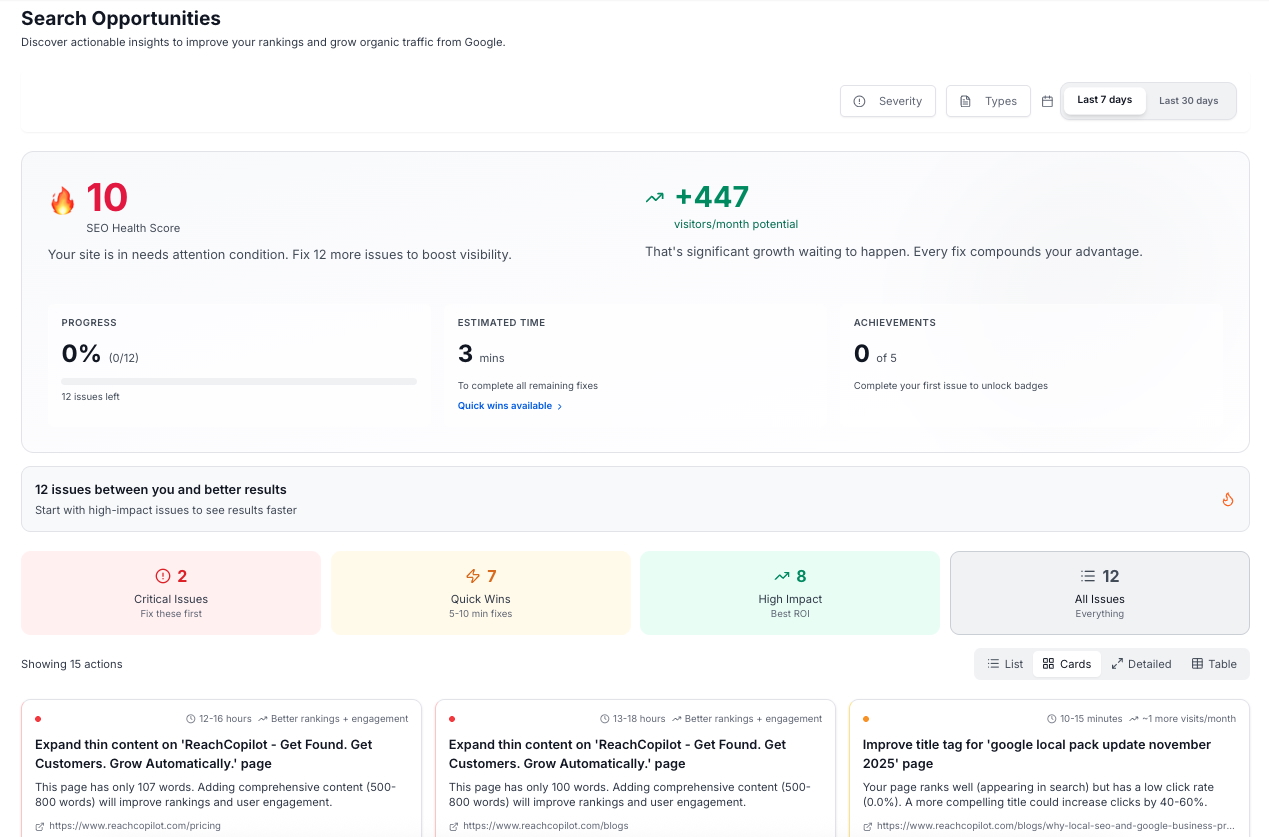Open the Types filter

pos(987,100)
